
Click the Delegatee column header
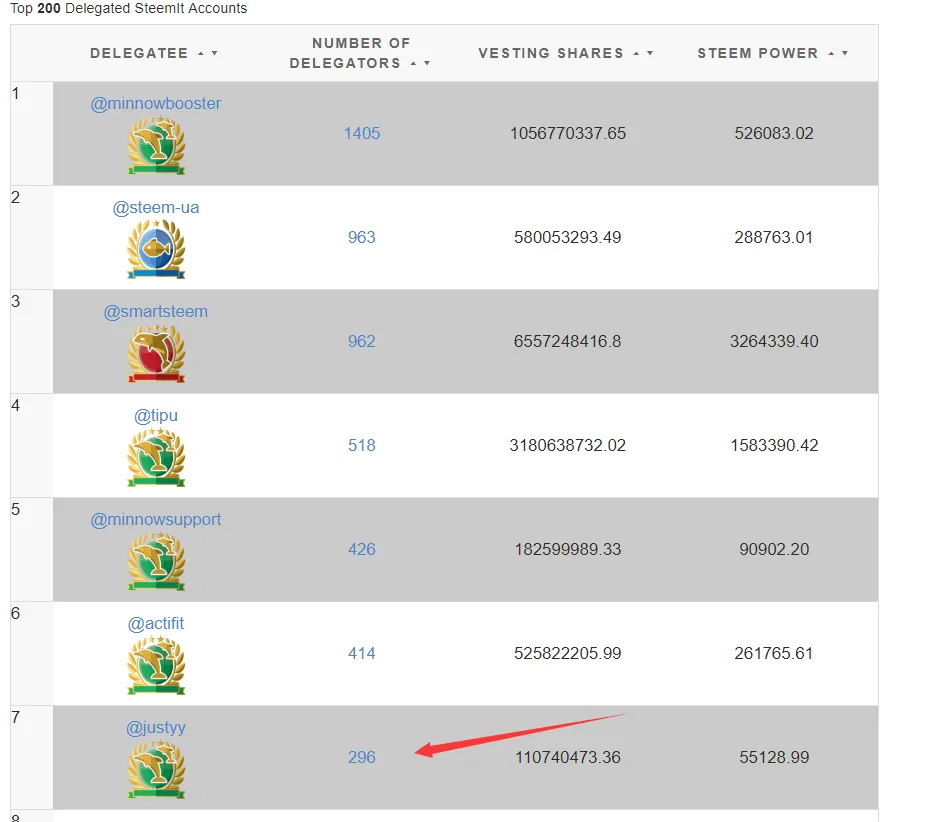point(140,54)
